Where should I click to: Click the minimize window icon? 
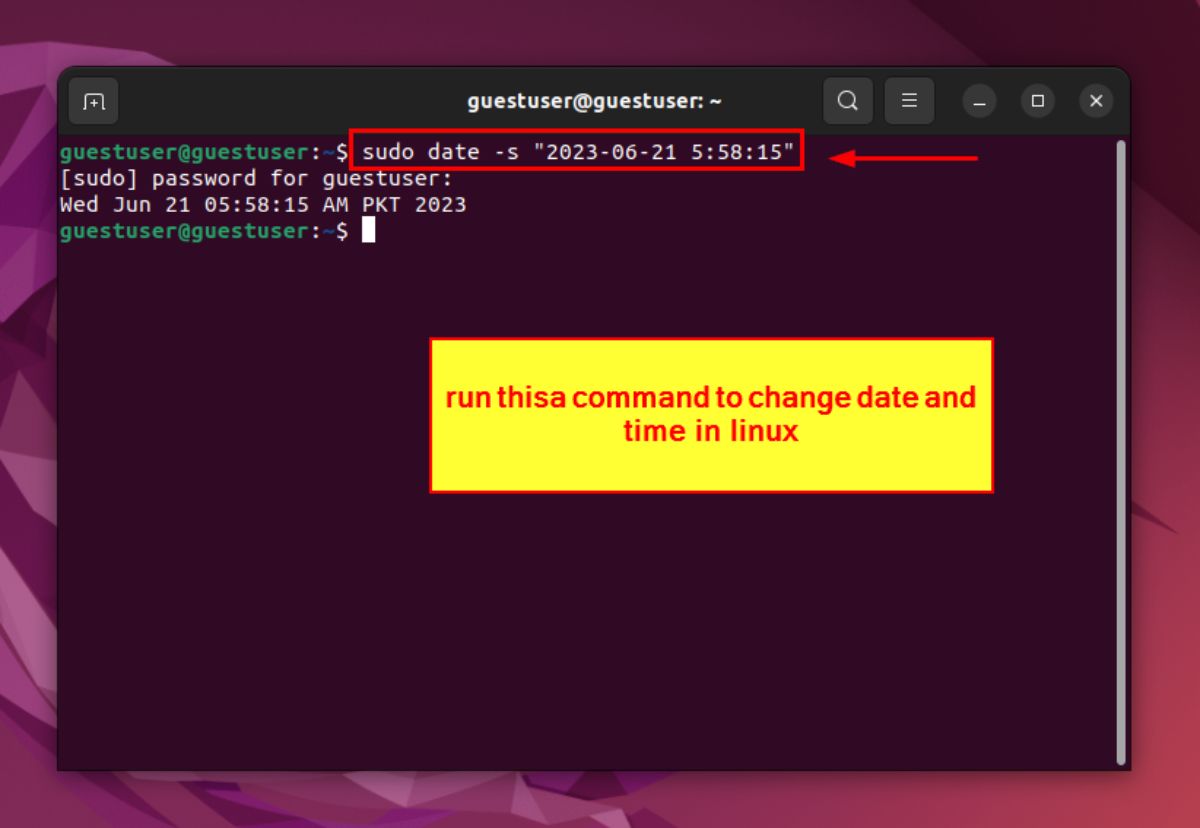978,100
